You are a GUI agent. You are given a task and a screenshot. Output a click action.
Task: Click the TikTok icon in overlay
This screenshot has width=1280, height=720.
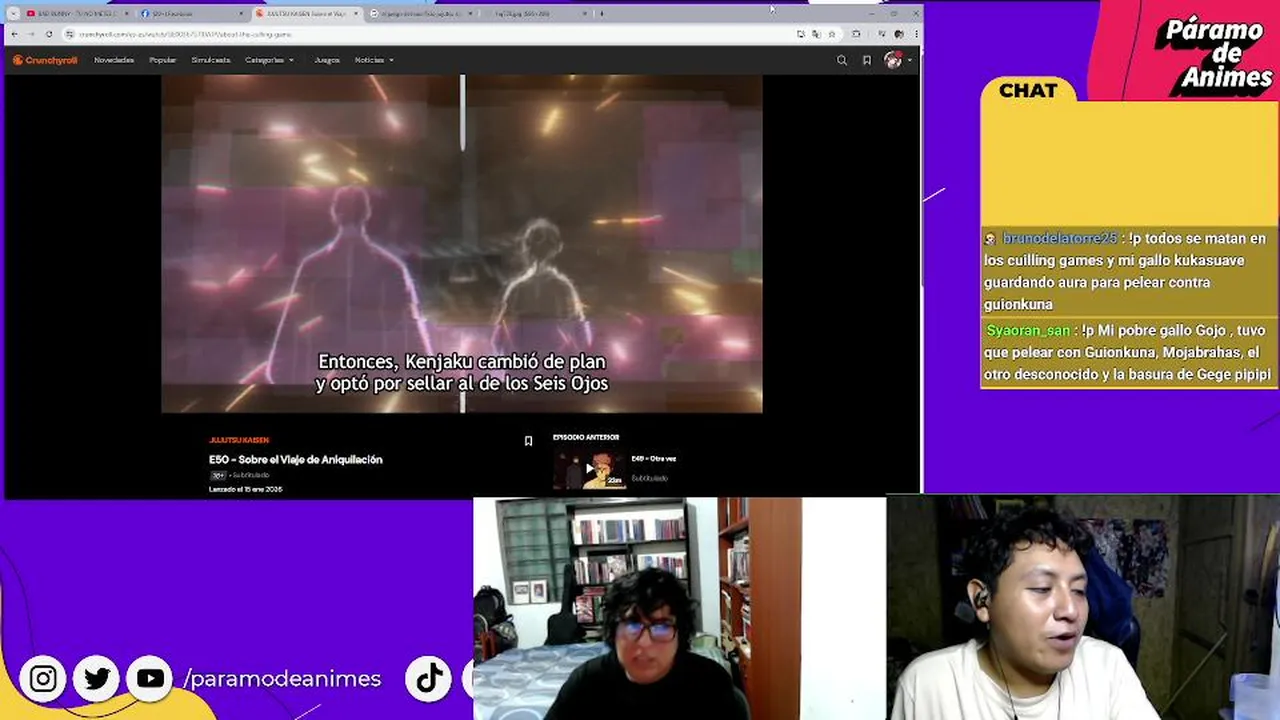430,679
